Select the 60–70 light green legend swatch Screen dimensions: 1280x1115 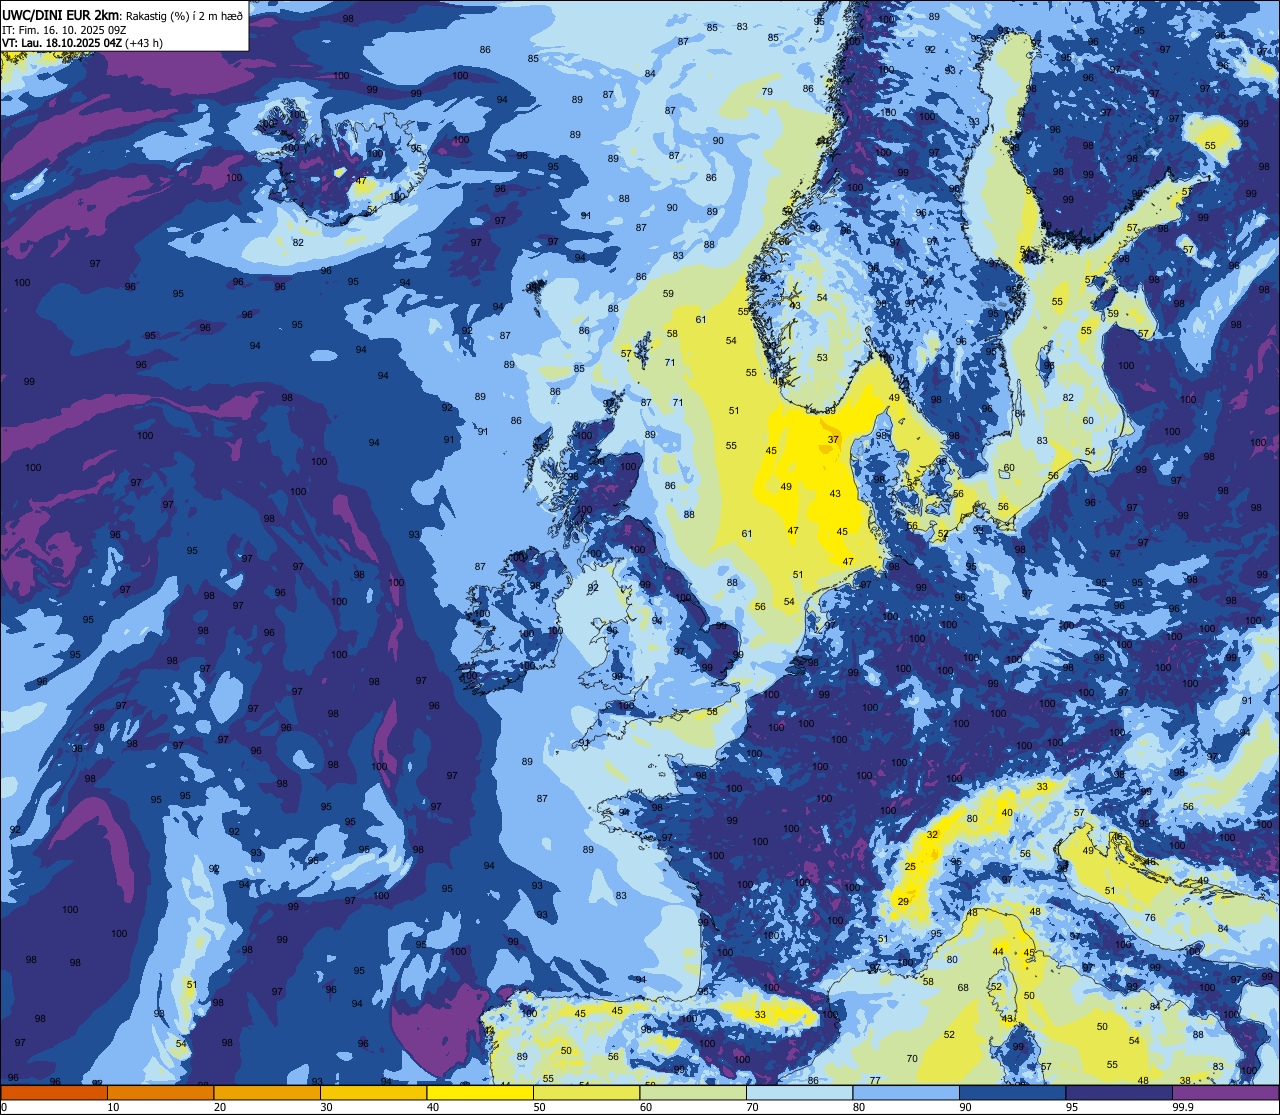pyautogui.click(x=693, y=1093)
